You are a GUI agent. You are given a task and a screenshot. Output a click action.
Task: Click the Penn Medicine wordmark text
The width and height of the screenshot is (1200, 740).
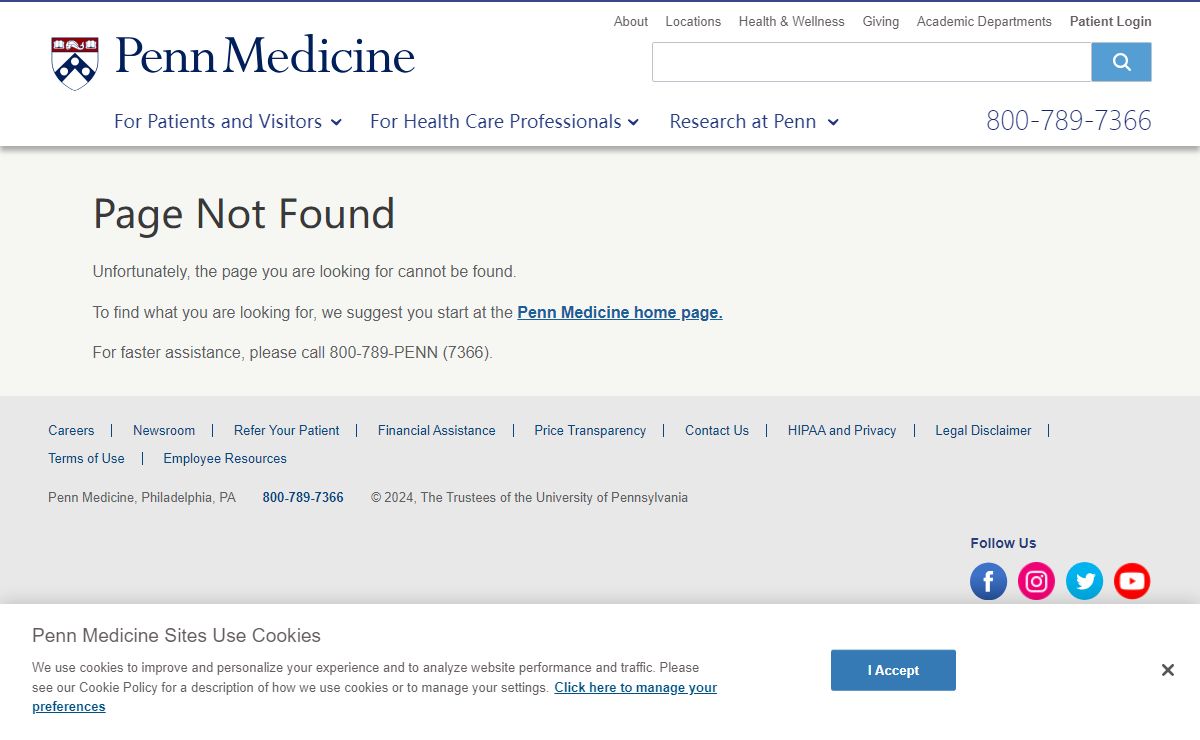click(x=265, y=57)
